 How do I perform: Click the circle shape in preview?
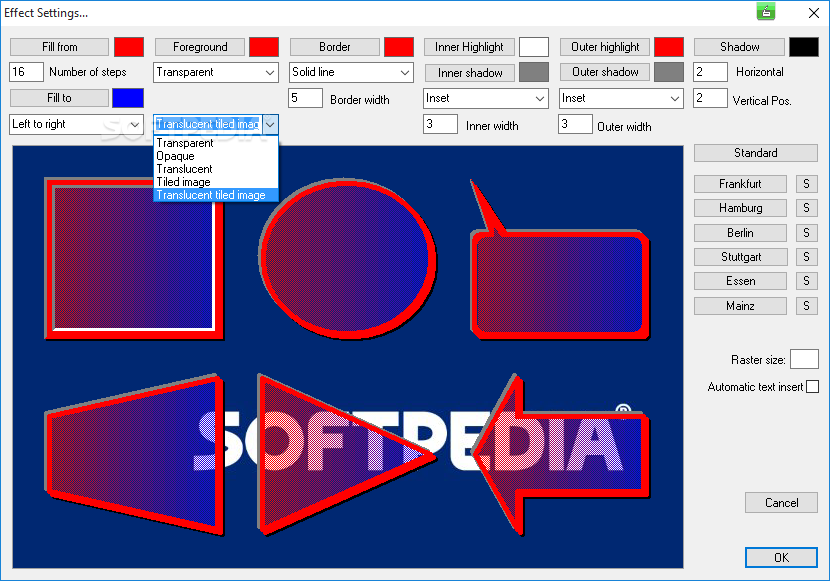click(x=347, y=258)
